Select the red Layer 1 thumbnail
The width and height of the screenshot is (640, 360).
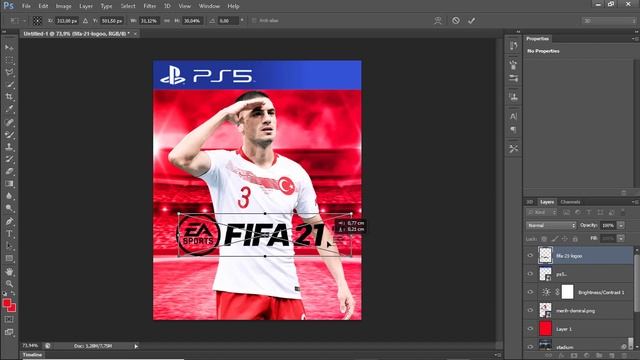click(545, 329)
